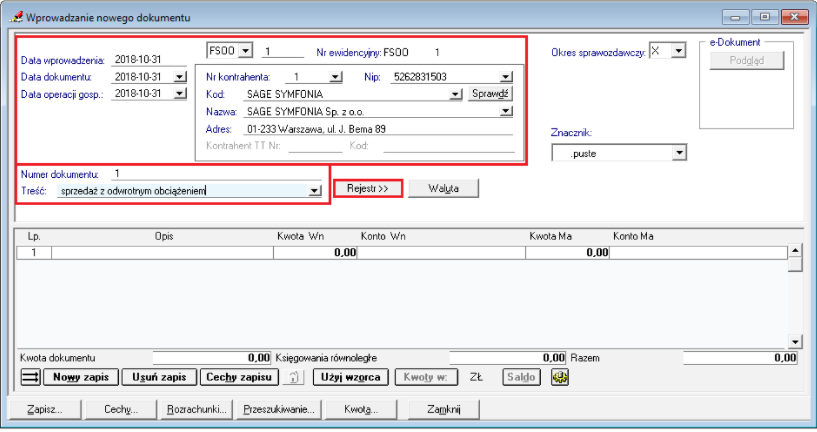
Task: Close the dialog with Zamknij
Action: click(443, 410)
